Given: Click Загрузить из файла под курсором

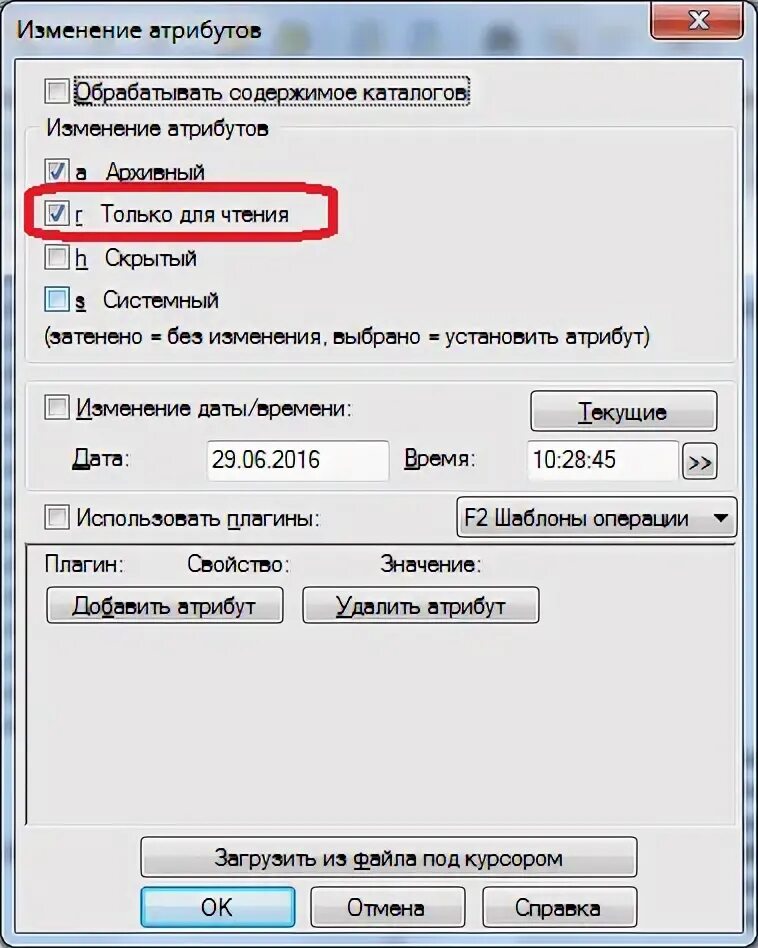Looking at the screenshot, I should [x=389, y=857].
